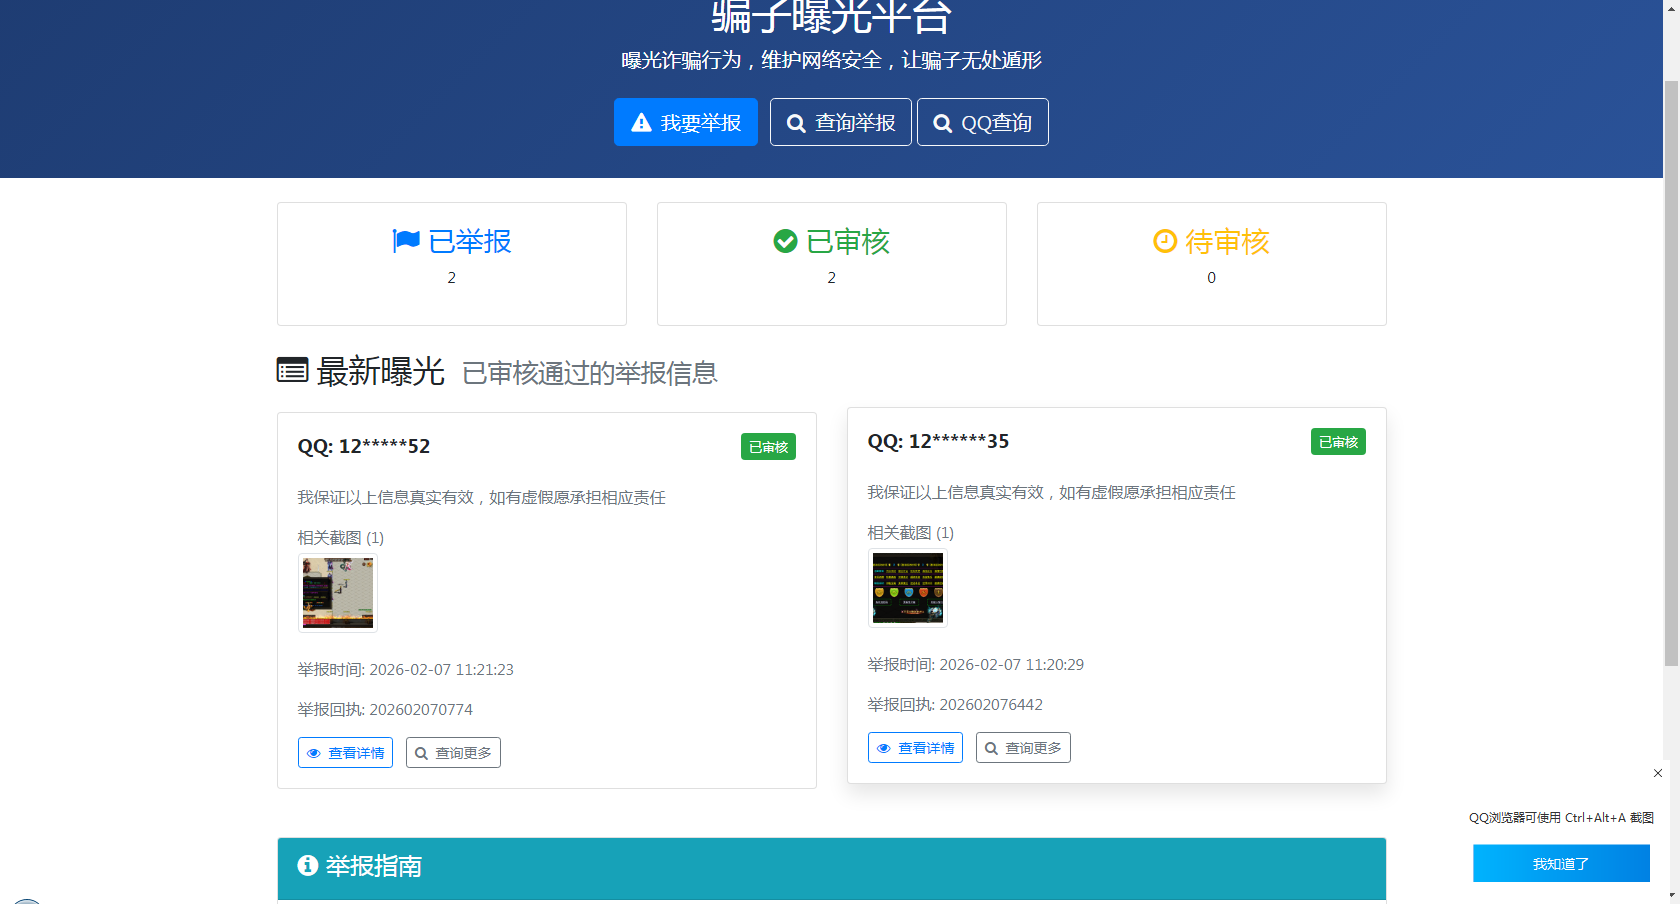Click the 我要举报 report button
The width and height of the screenshot is (1680, 904).
coord(685,122)
